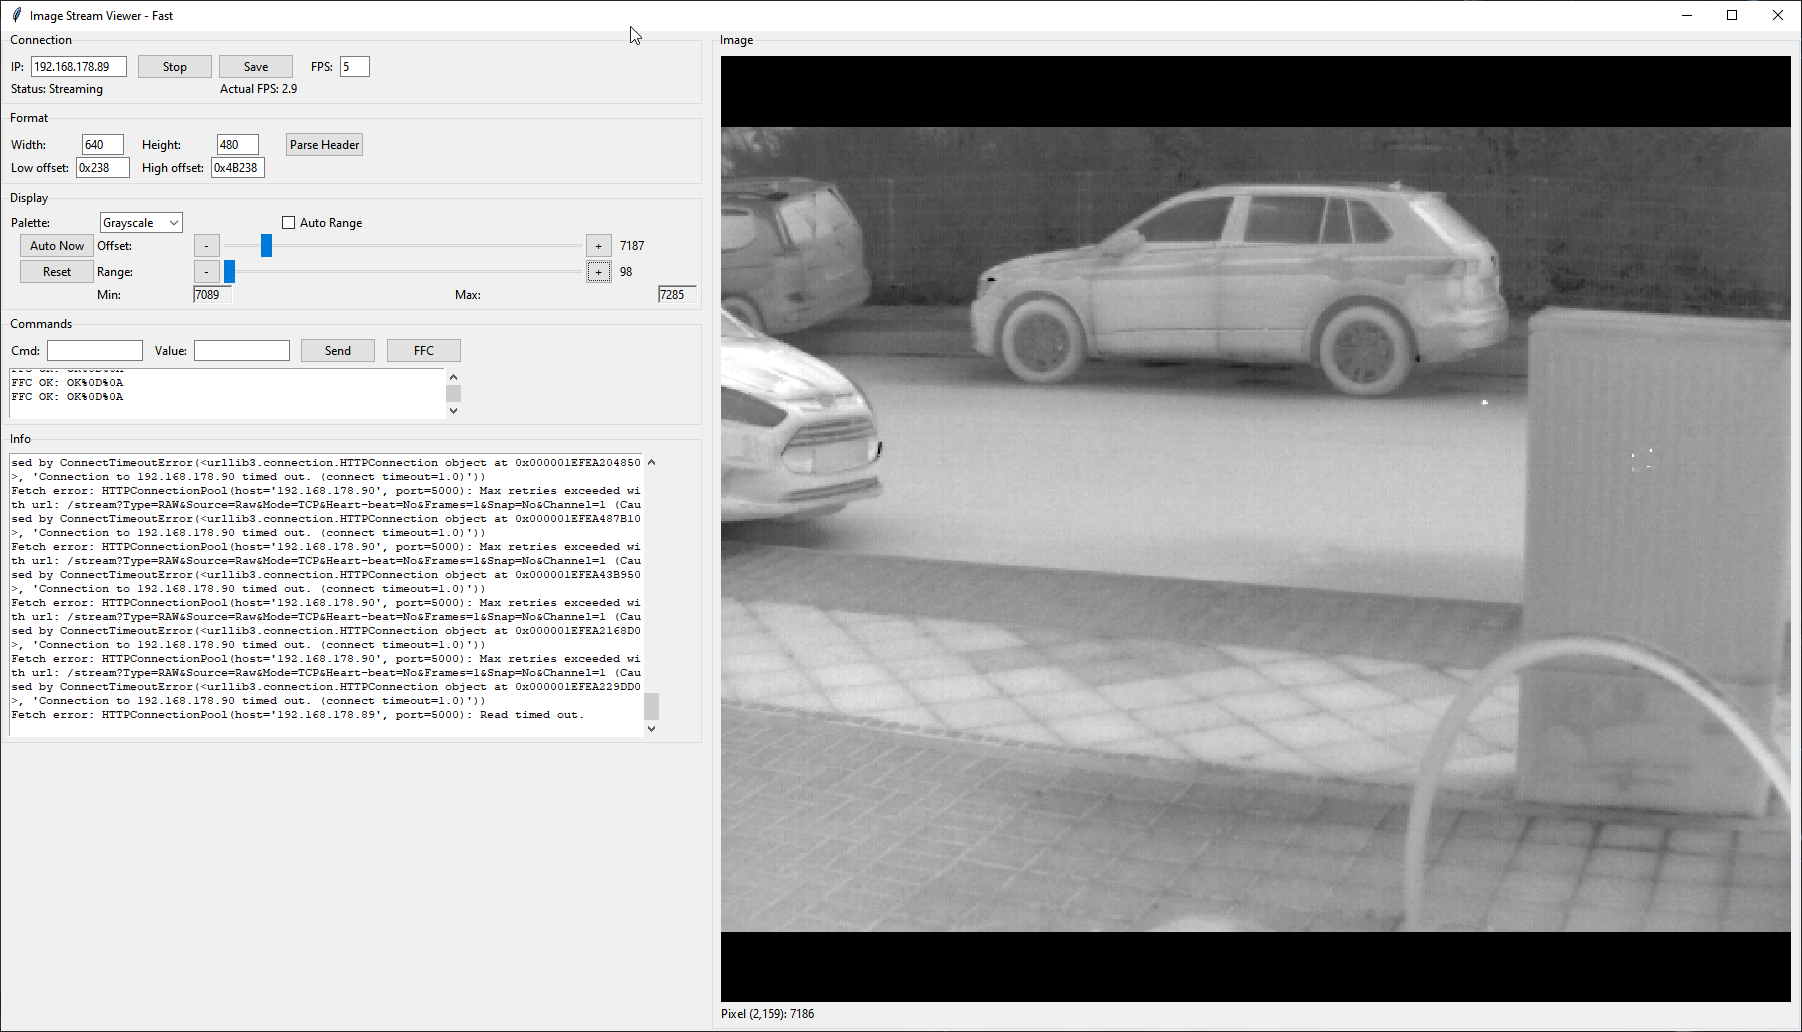
Task: Edit the IP address field
Action: coord(79,67)
